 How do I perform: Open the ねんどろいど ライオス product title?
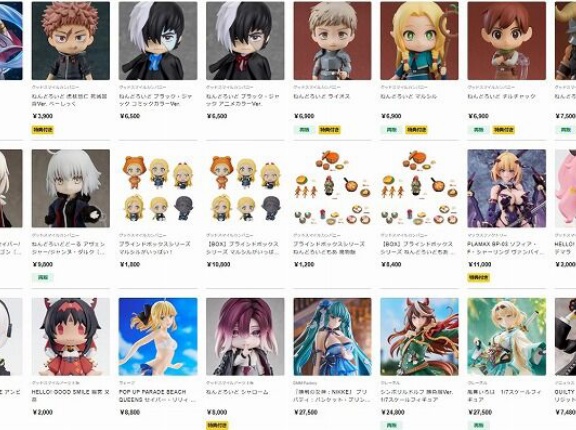click(x=321, y=97)
